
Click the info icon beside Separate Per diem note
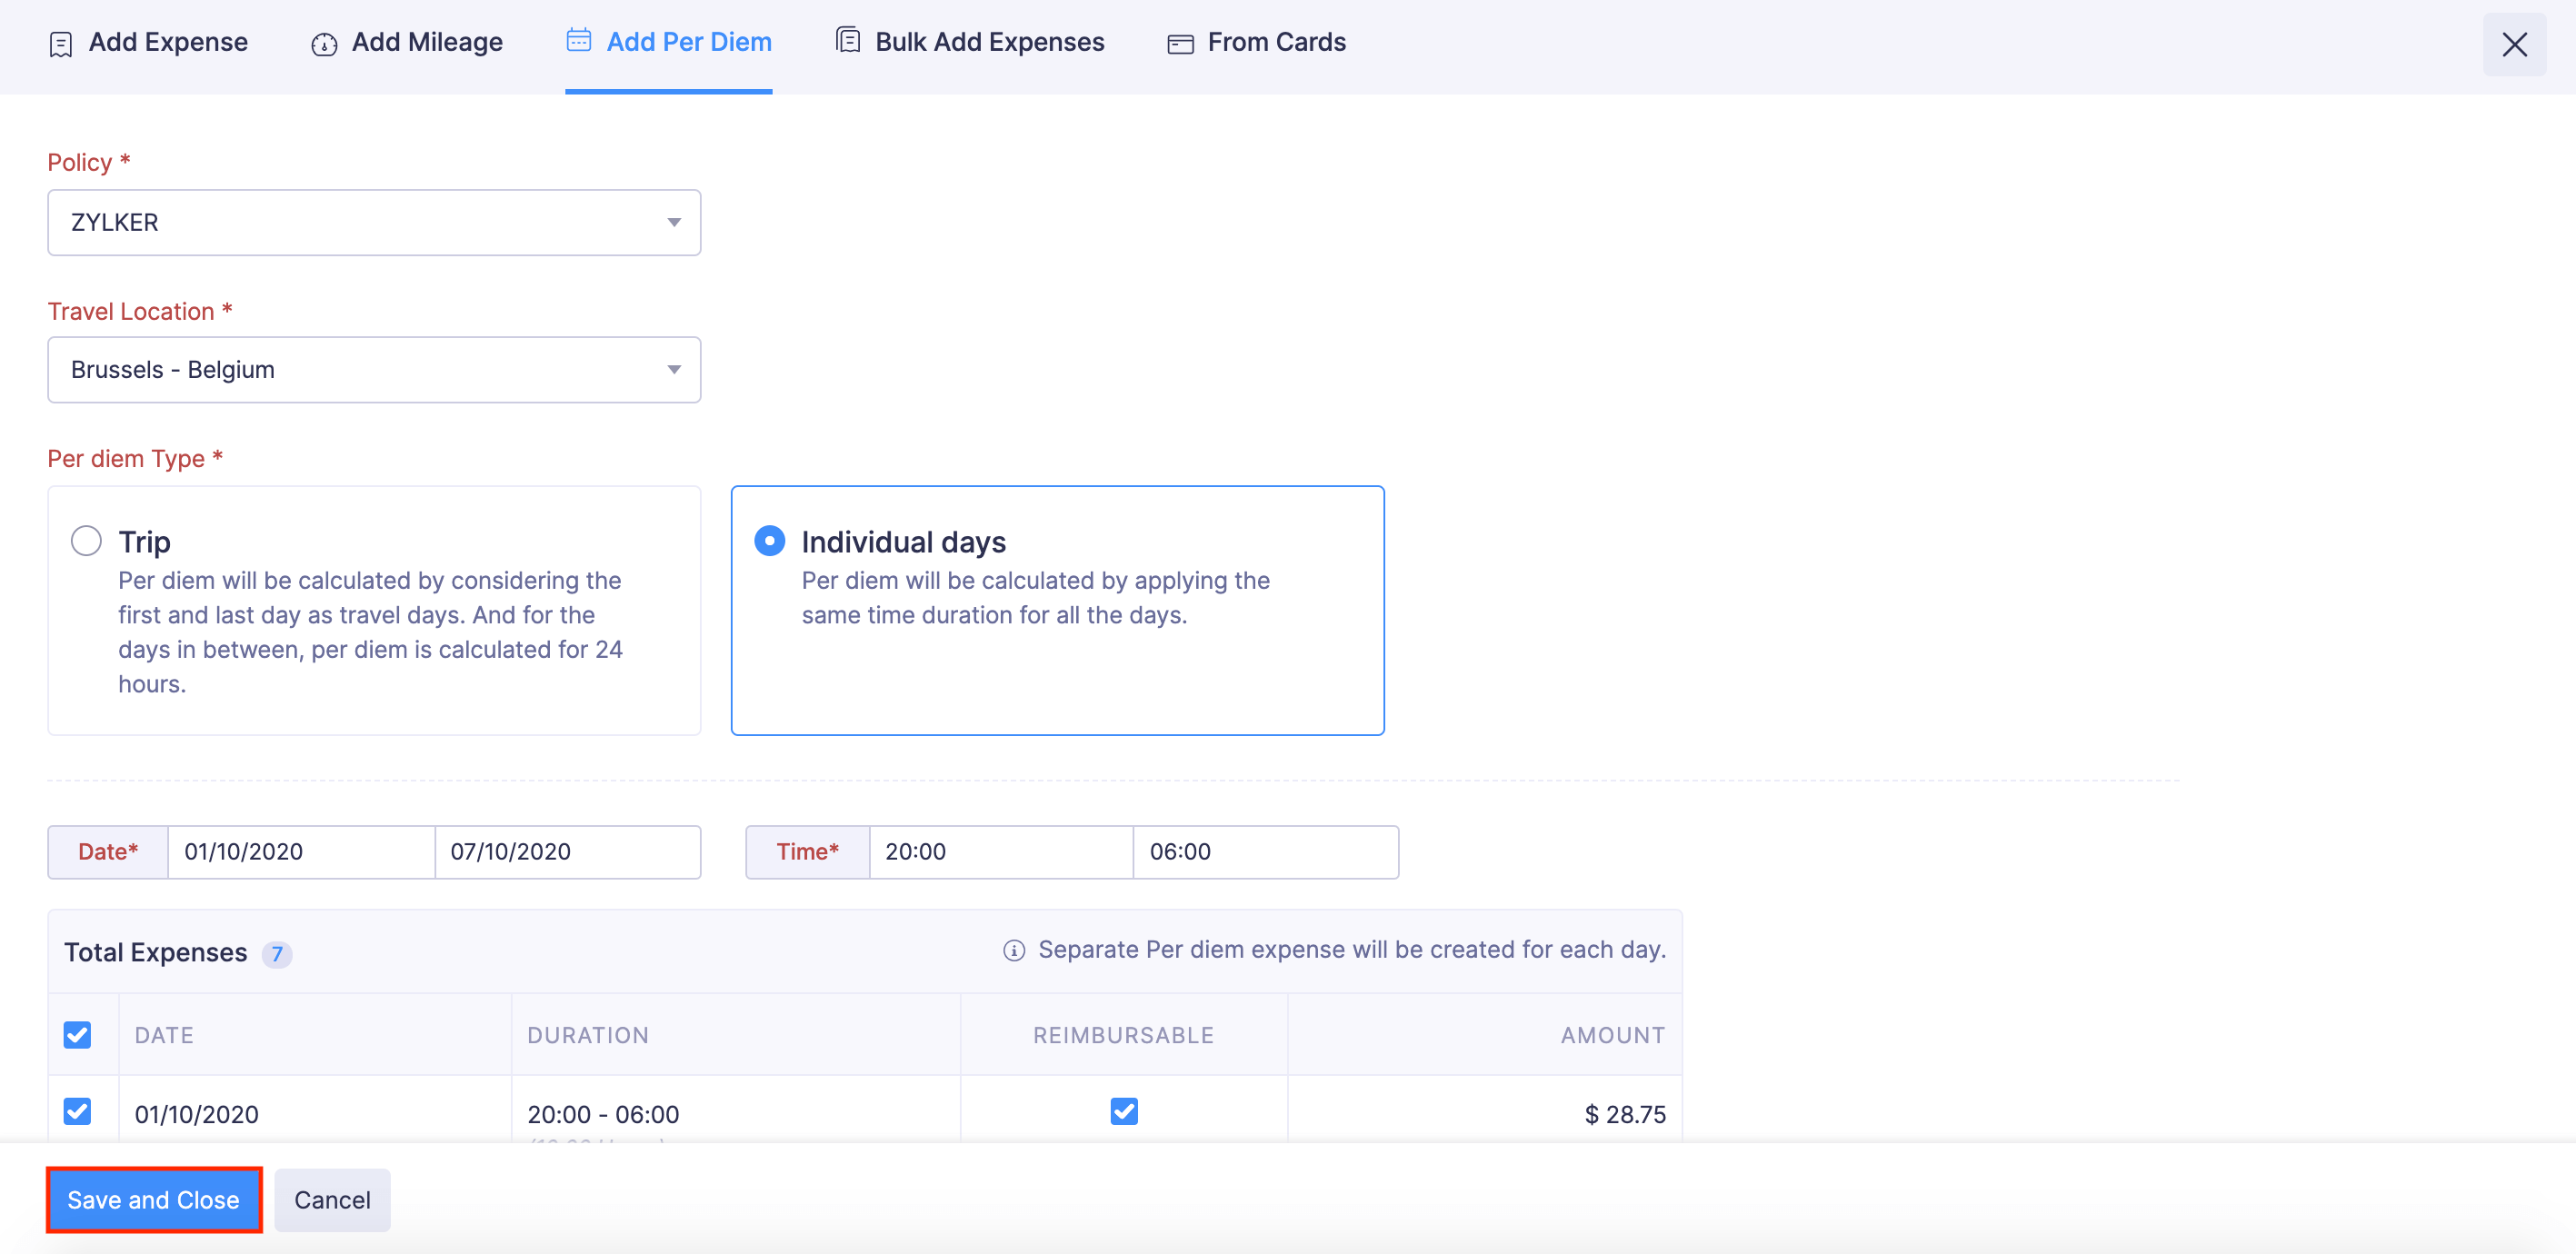point(1014,950)
